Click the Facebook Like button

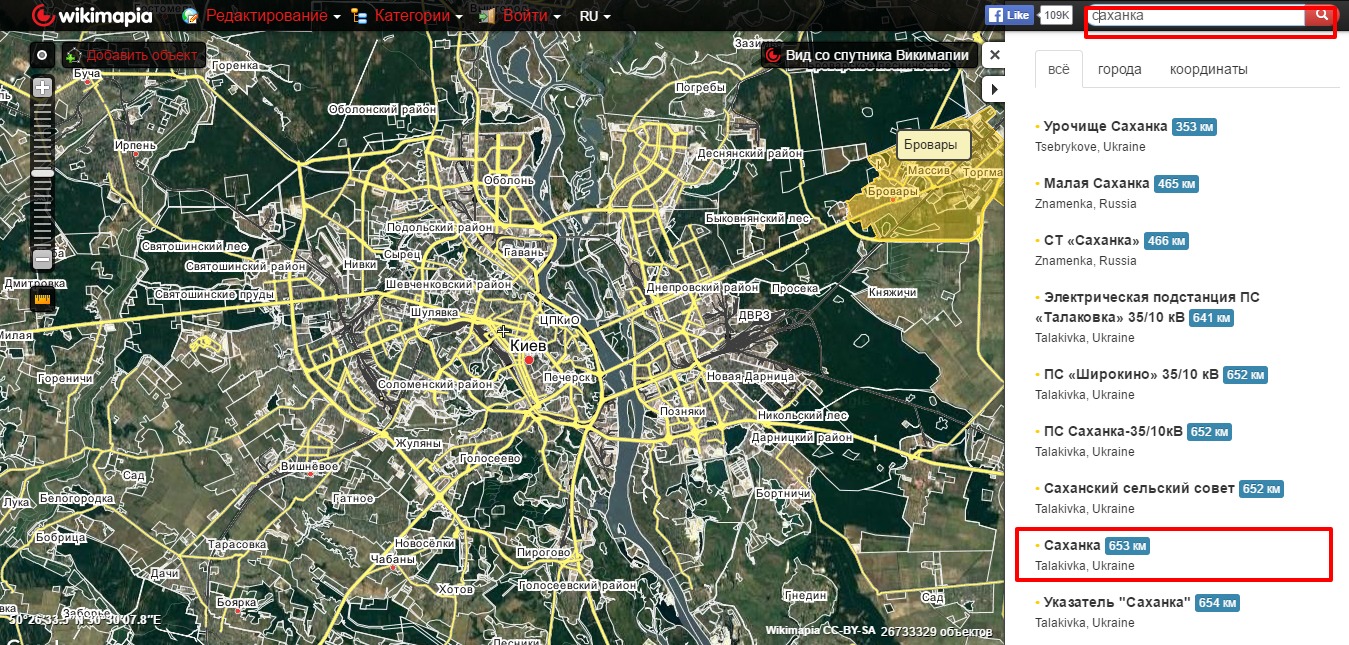[1009, 16]
